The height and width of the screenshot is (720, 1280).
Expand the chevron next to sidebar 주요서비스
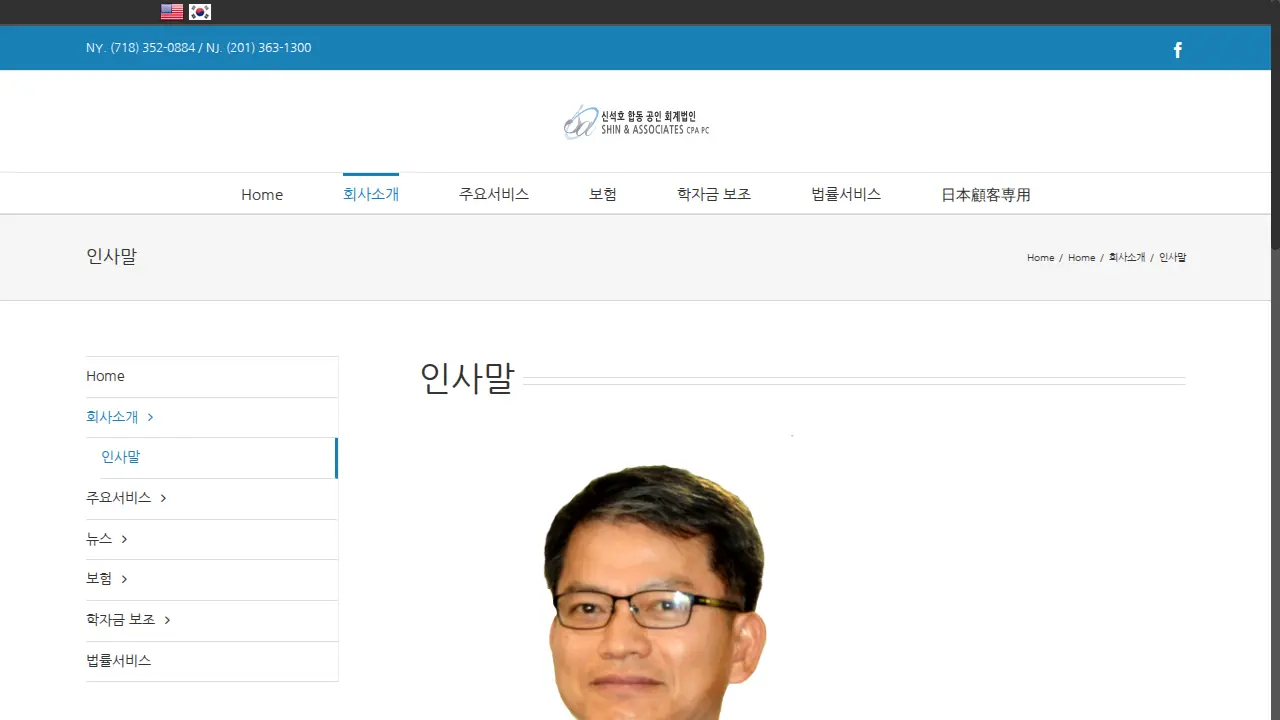point(163,498)
